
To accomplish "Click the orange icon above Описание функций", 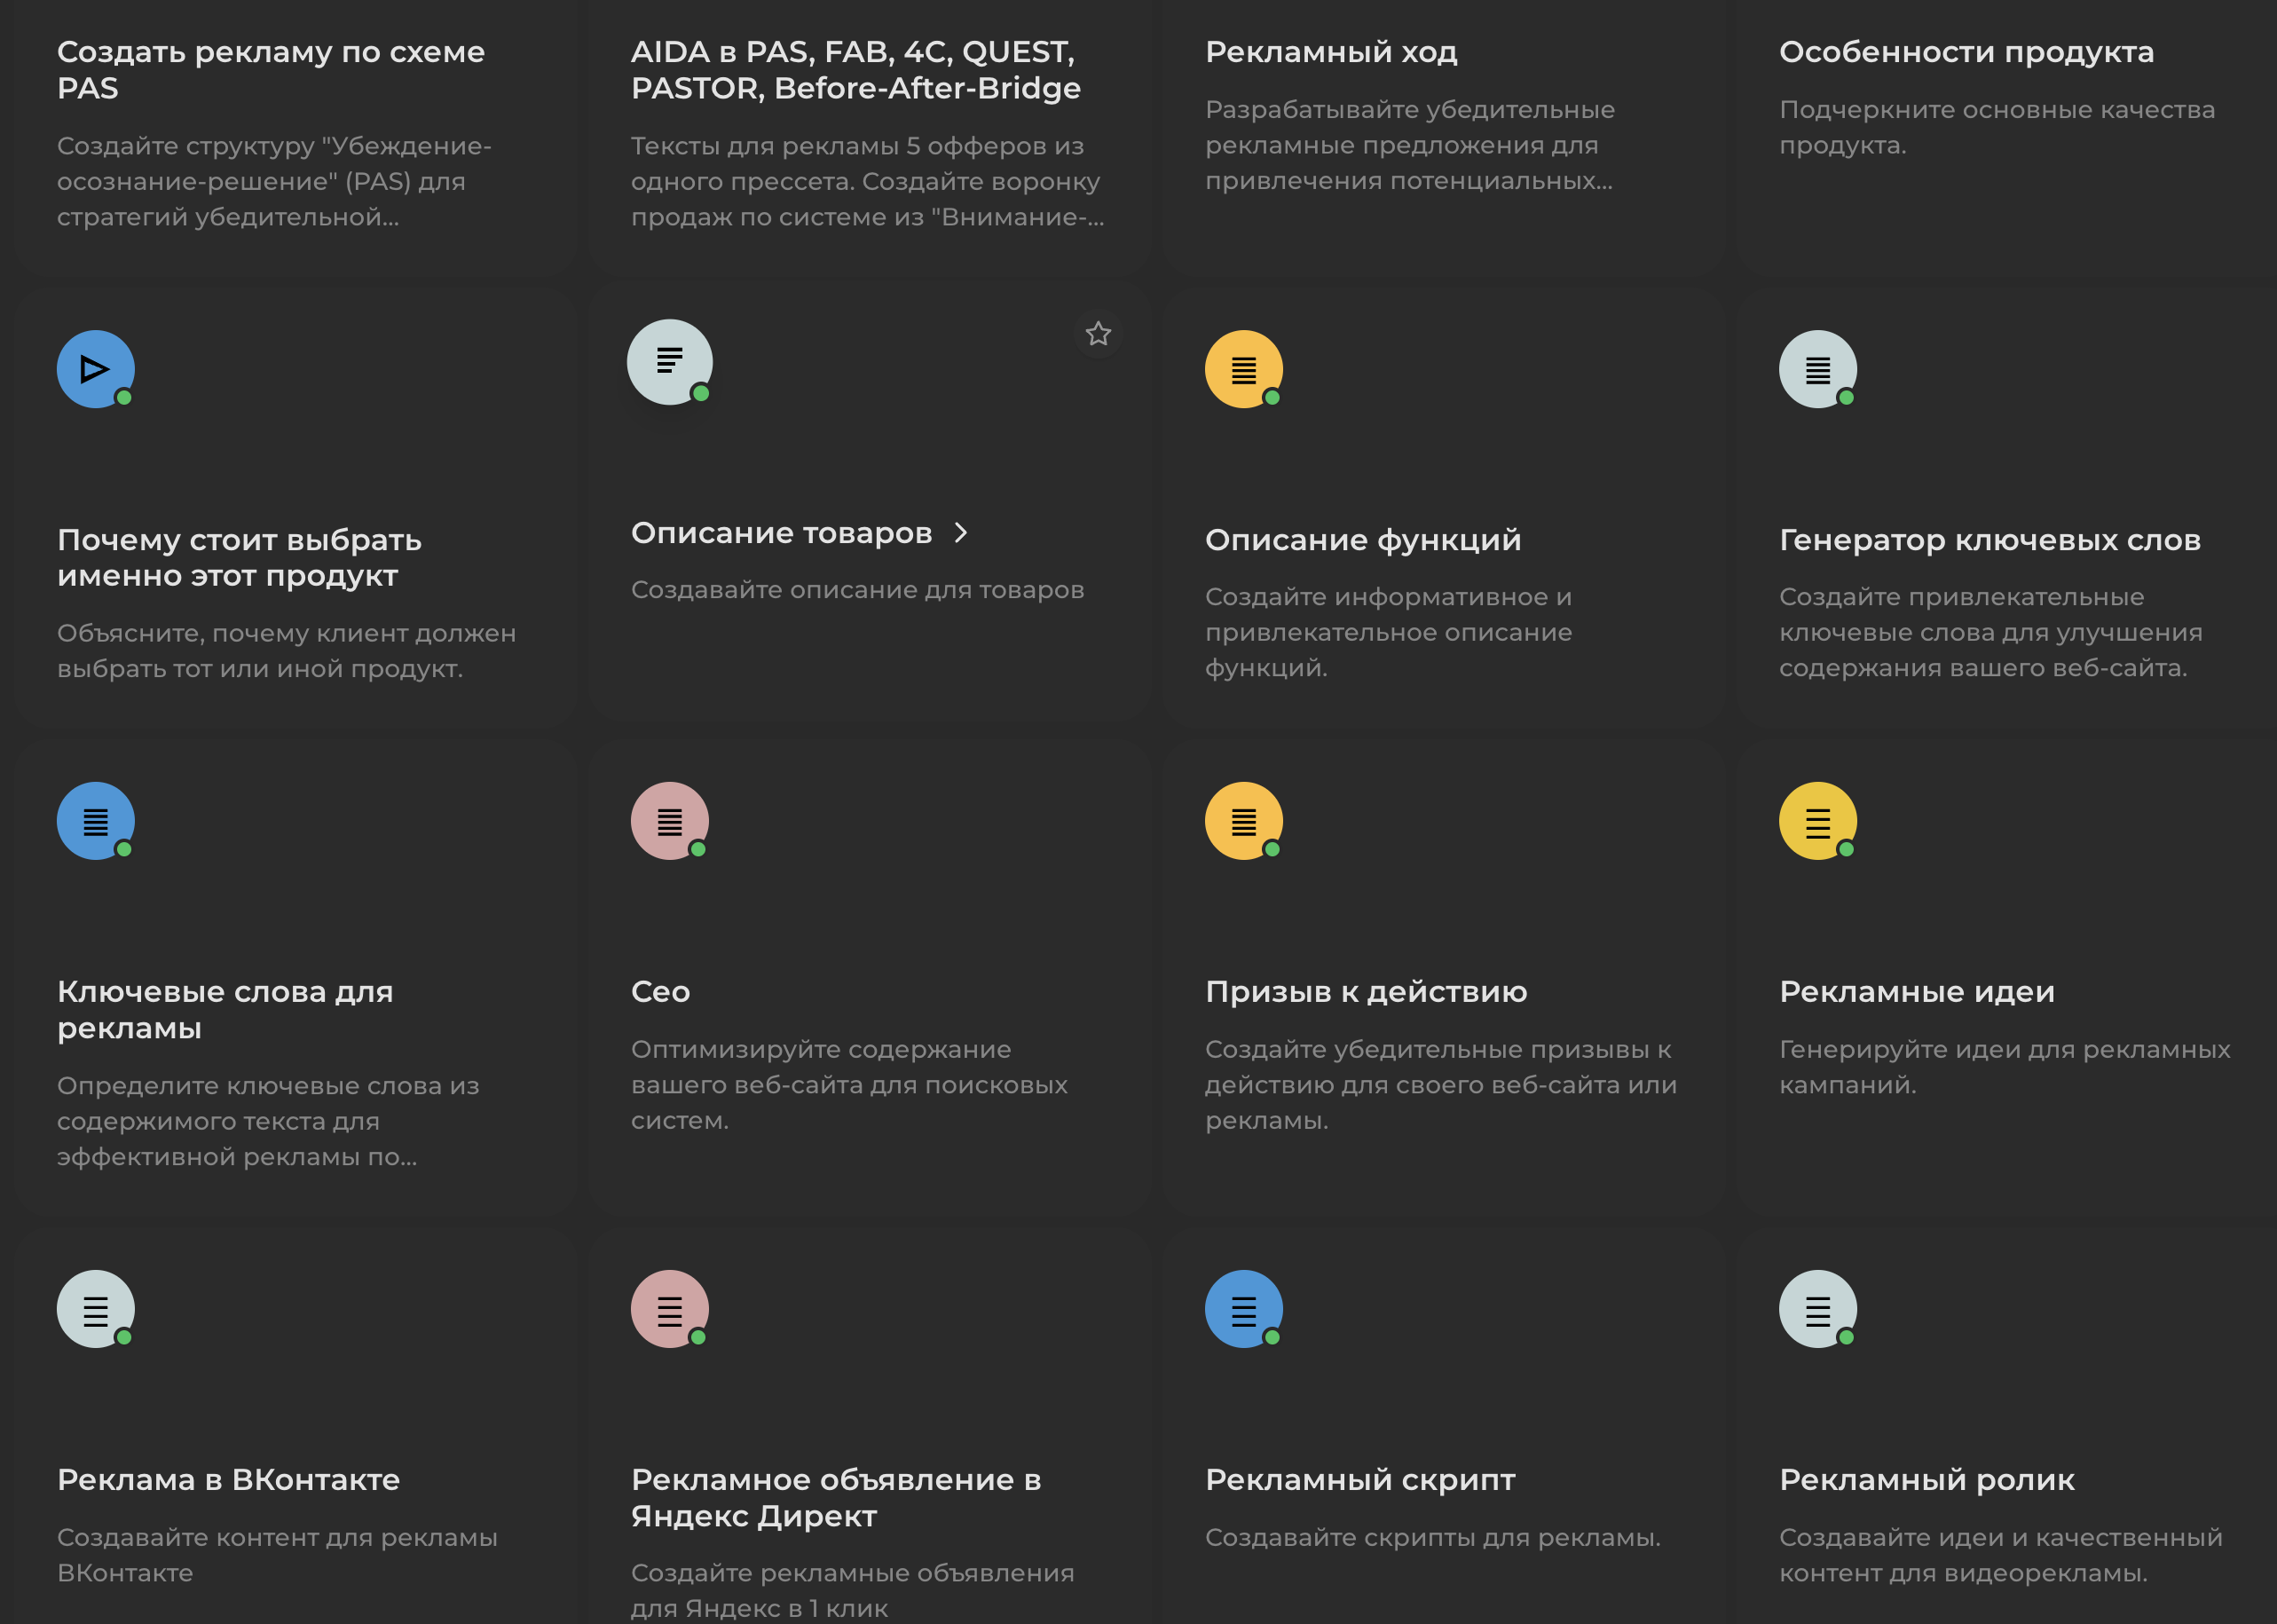I will pos(1243,369).
